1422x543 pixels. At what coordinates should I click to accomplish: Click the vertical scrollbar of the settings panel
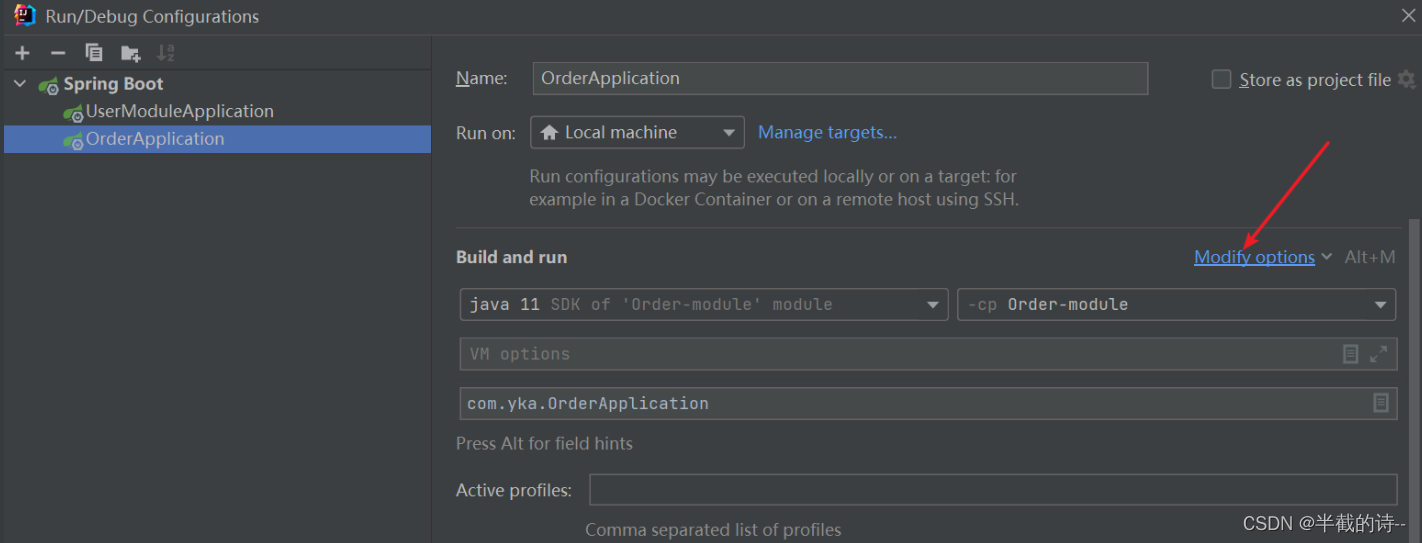click(1414, 380)
